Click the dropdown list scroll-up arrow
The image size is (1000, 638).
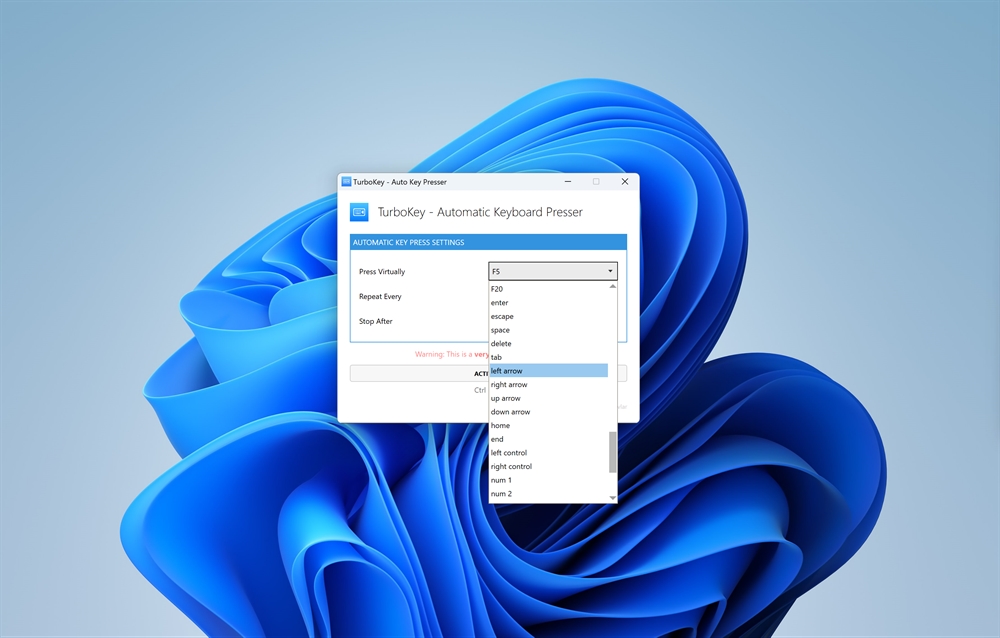[x=613, y=286]
